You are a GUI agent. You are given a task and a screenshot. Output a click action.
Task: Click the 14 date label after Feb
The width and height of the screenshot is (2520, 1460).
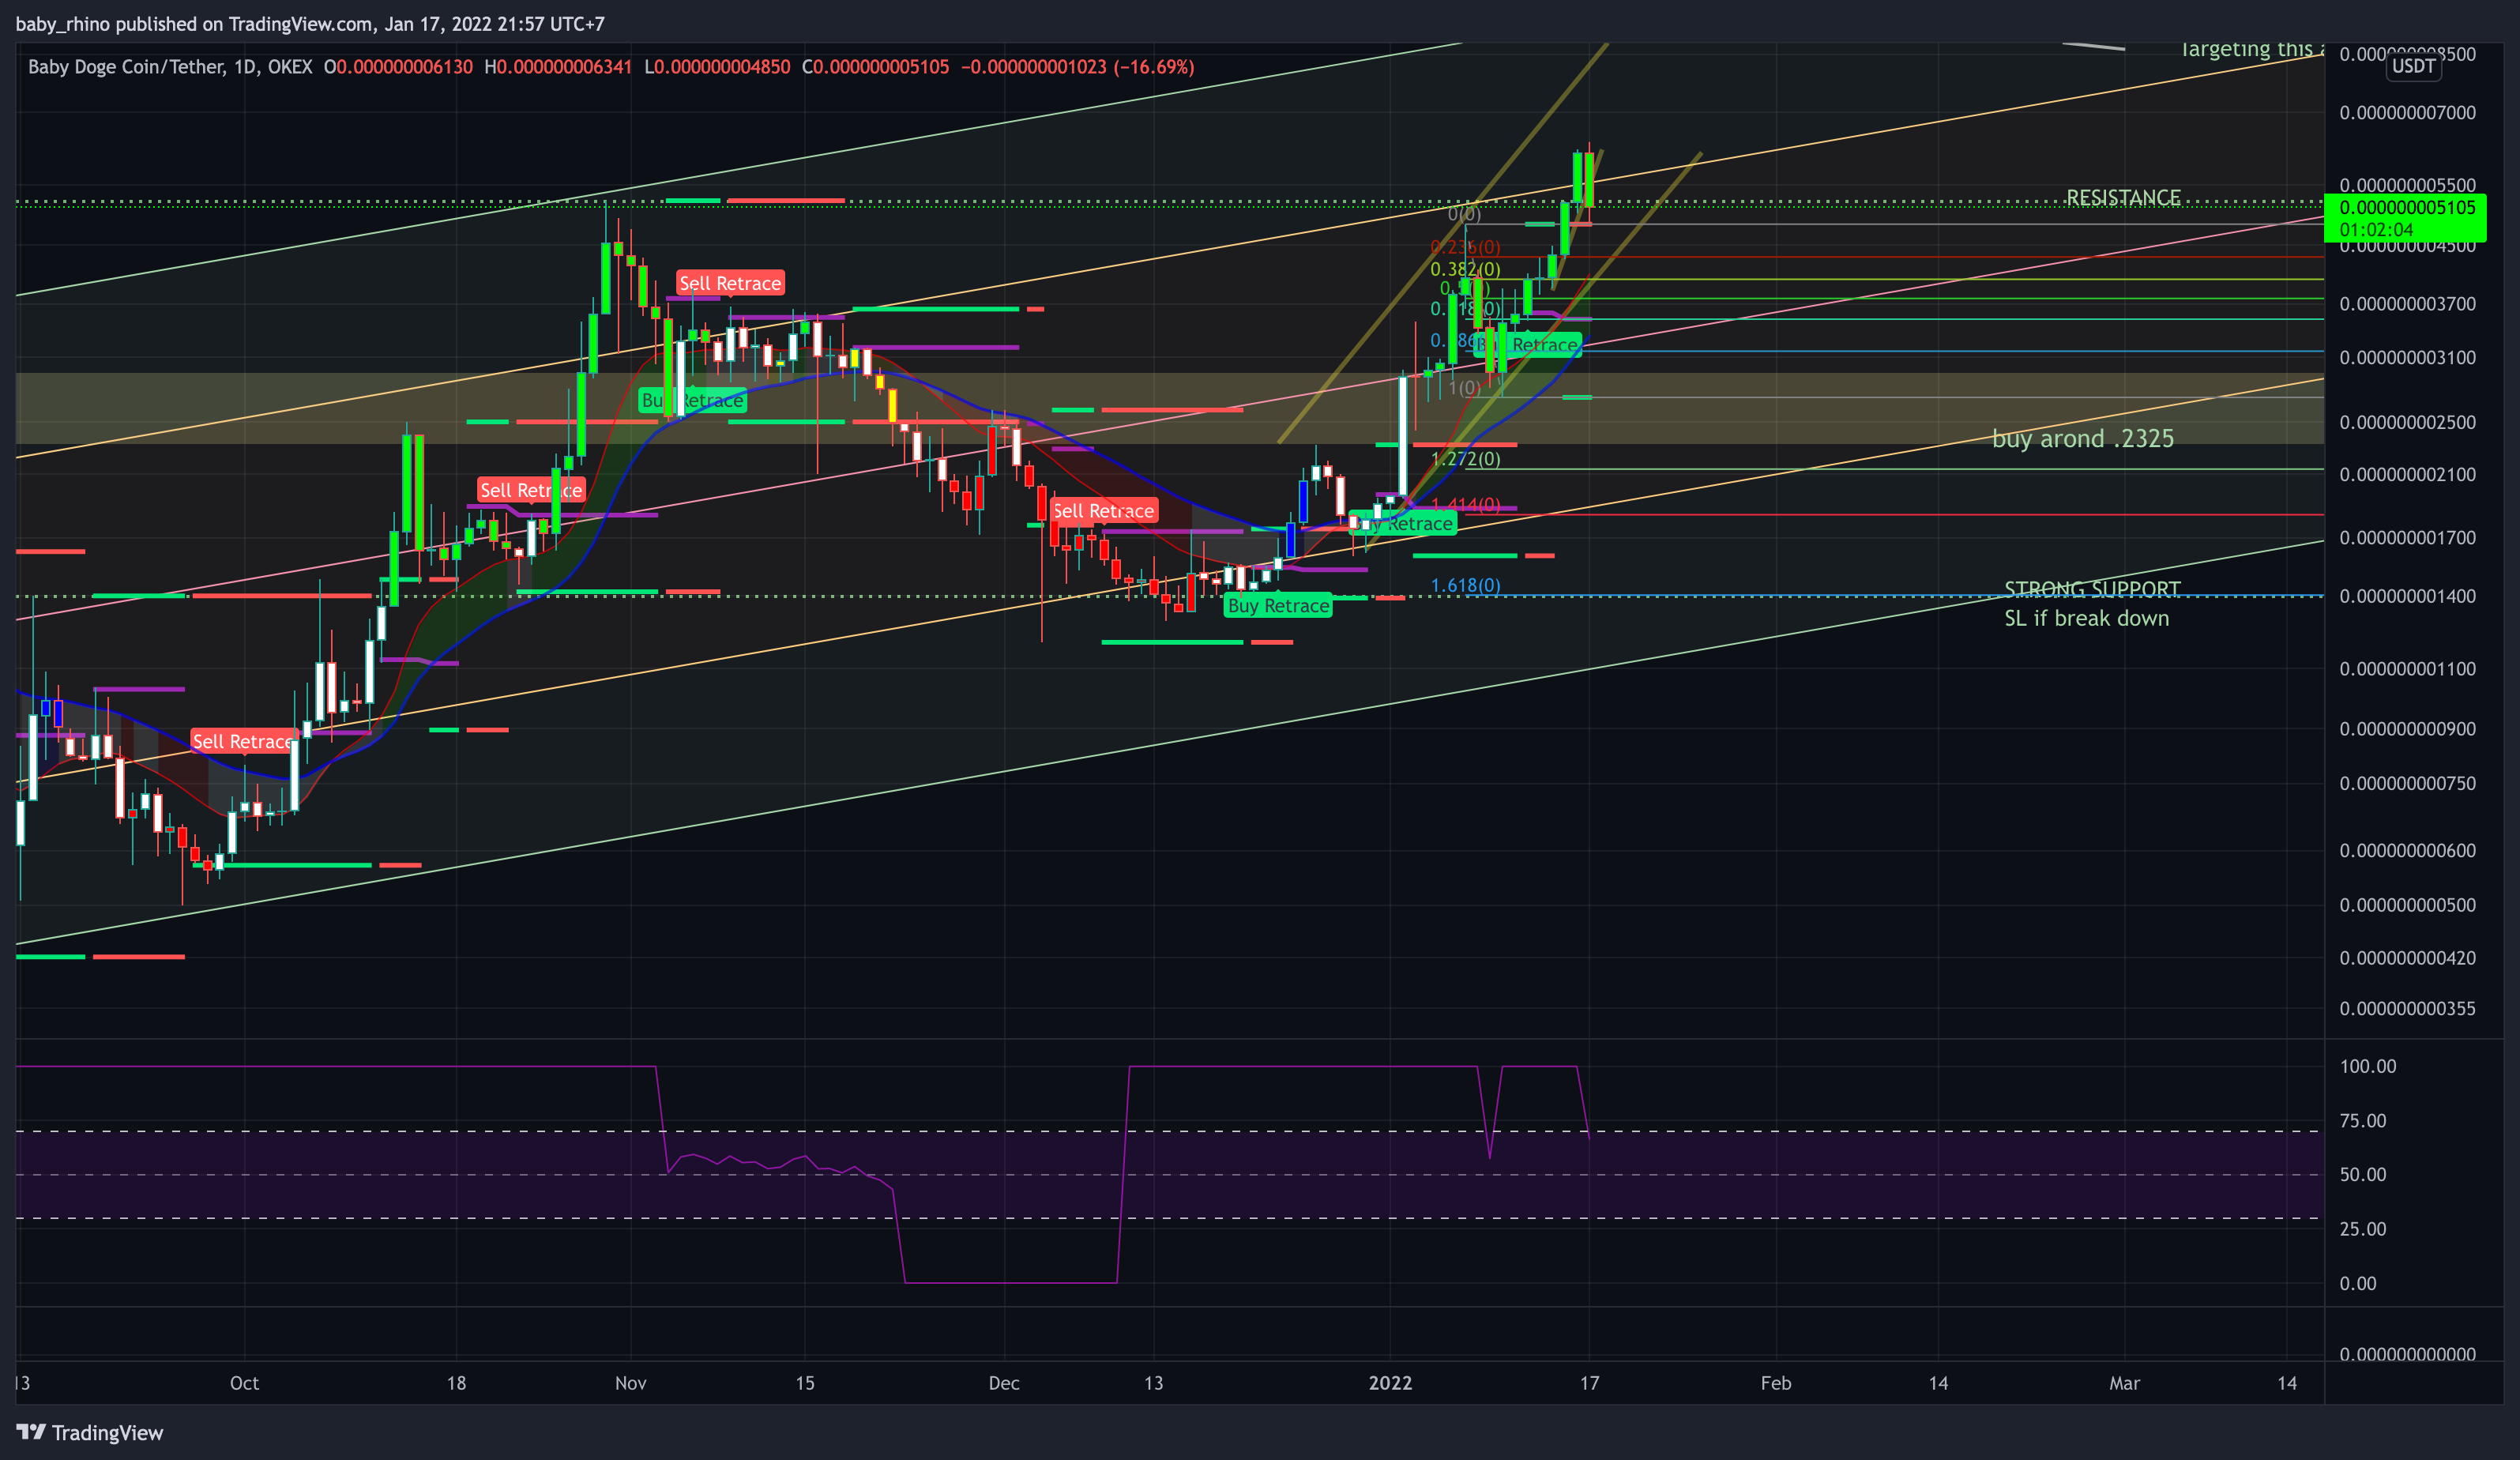point(1938,1383)
